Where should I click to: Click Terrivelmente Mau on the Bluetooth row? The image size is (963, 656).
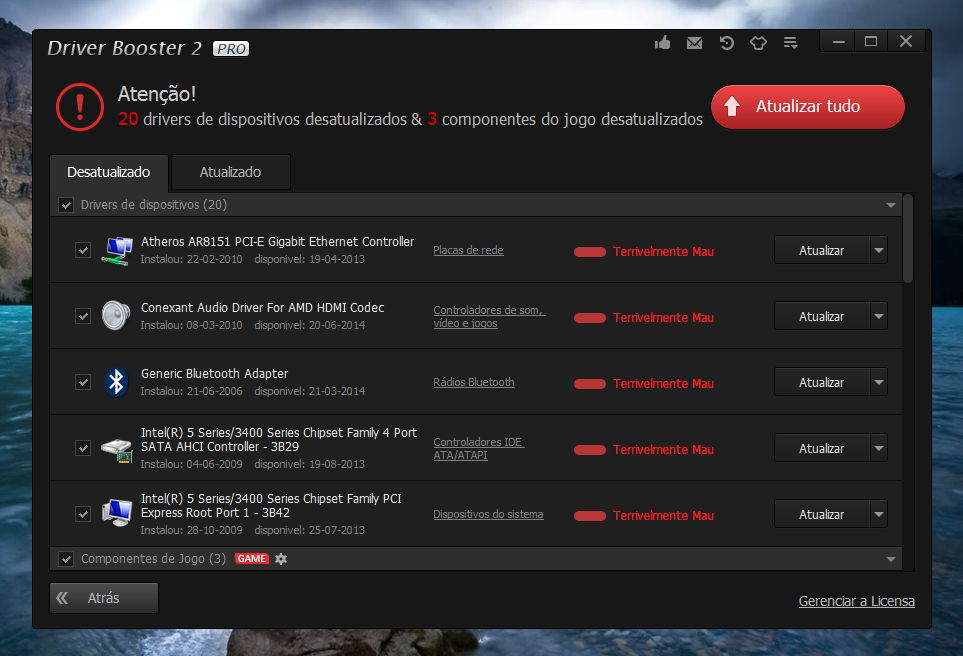tap(663, 384)
